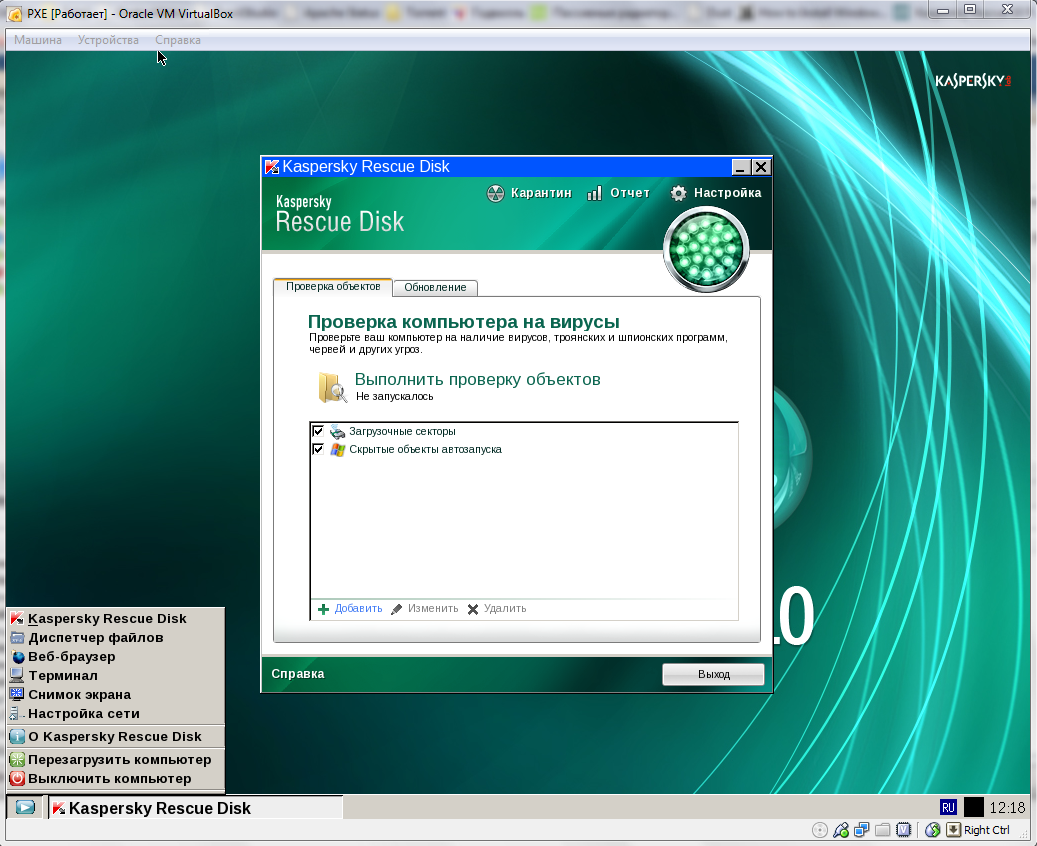1037x846 pixels.
Task: Click the VirtualBox shared folders status icon
Action: [x=882, y=830]
